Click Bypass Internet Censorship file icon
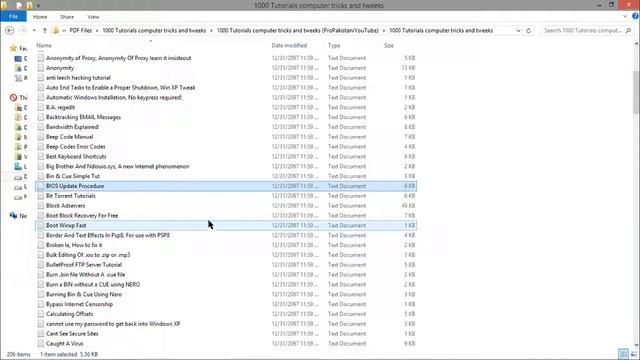 [x=40, y=304]
